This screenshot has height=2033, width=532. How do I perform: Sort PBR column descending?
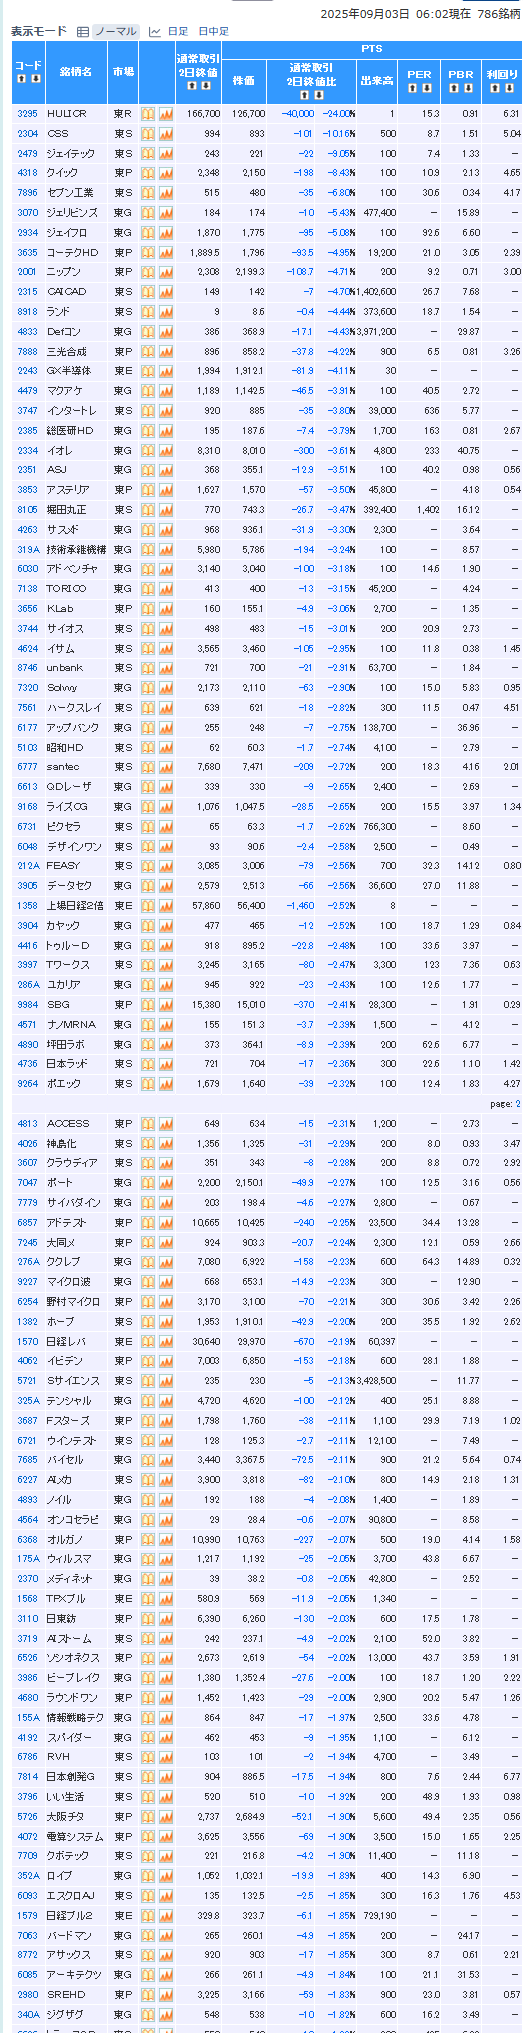(x=467, y=88)
